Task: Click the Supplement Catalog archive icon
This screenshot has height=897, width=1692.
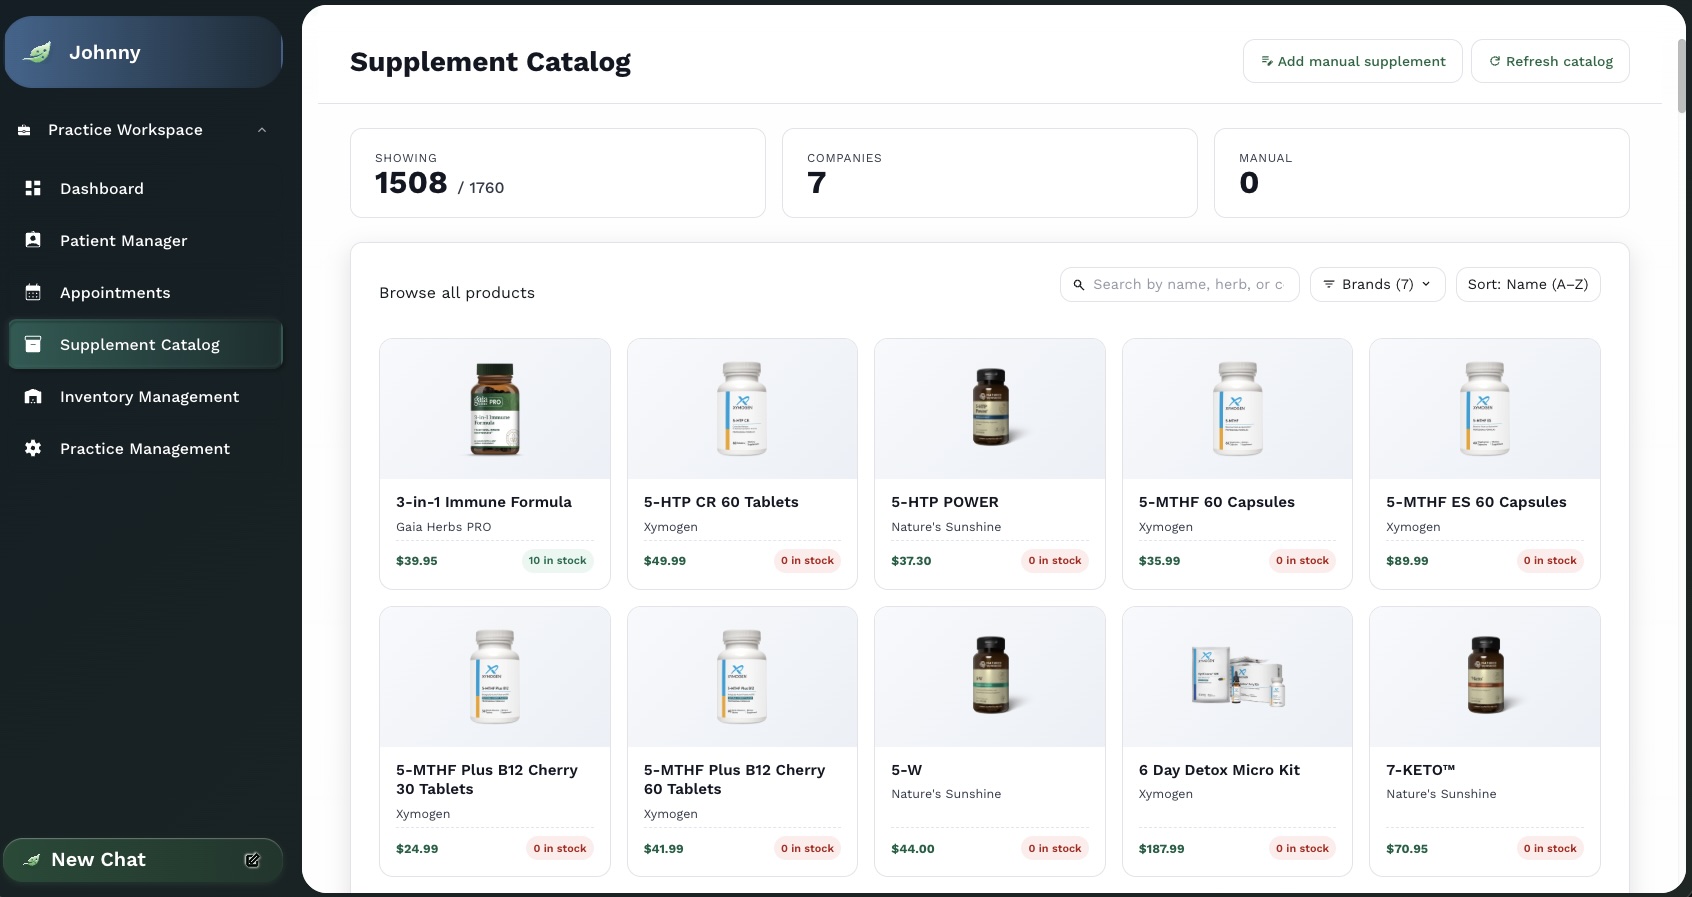Action: 33,344
